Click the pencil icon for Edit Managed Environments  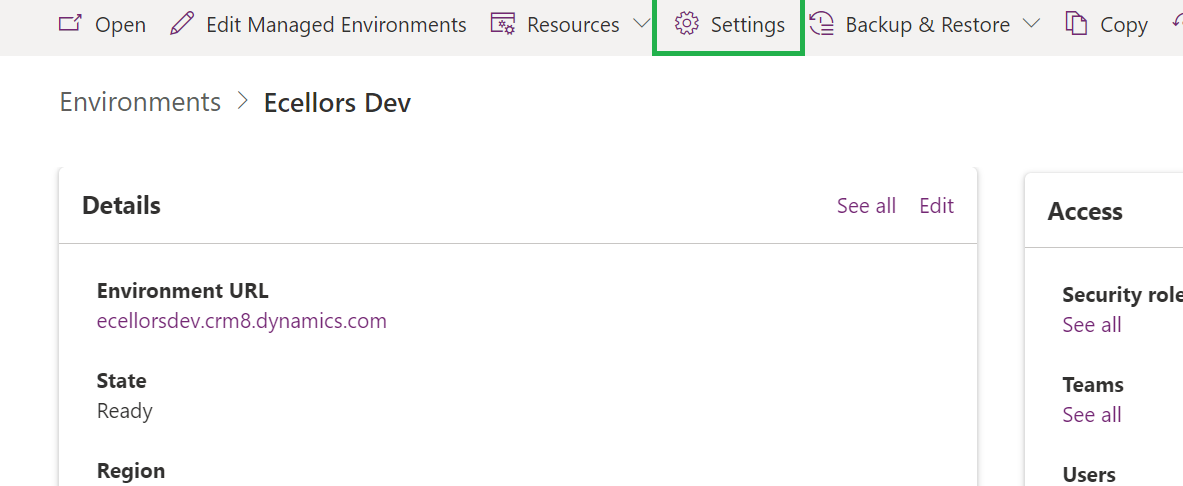point(182,24)
